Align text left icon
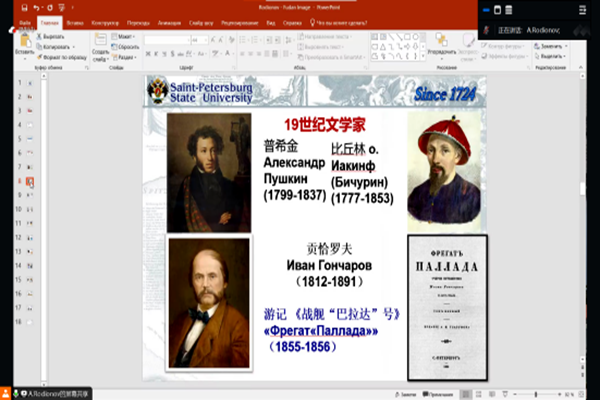600x400 pixels. (242, 54)
